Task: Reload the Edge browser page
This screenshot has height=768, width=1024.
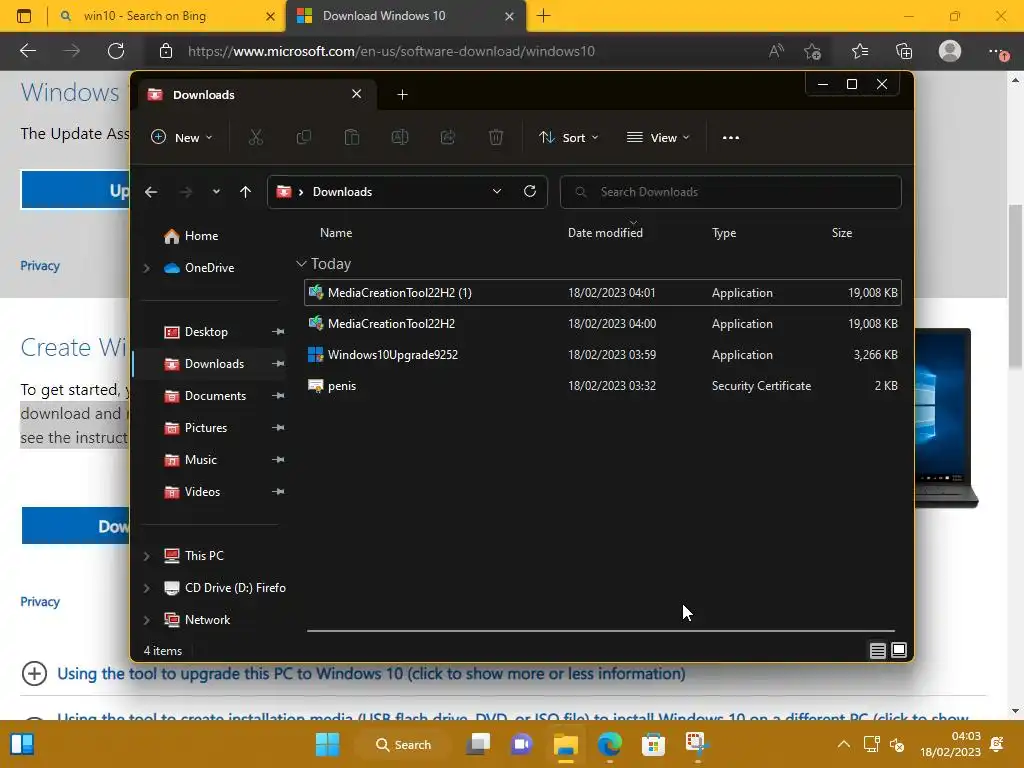Action: click(x=116, y=51)
